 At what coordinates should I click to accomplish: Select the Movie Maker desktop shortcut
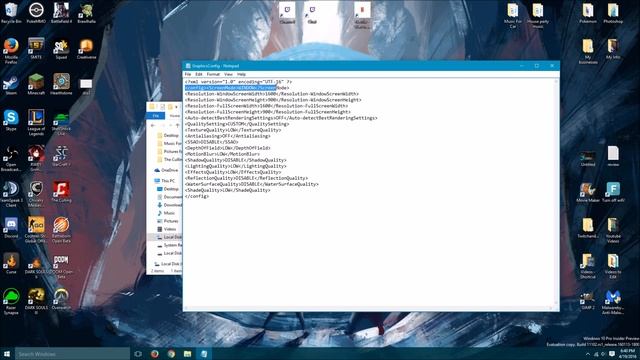tap(588, 192)
